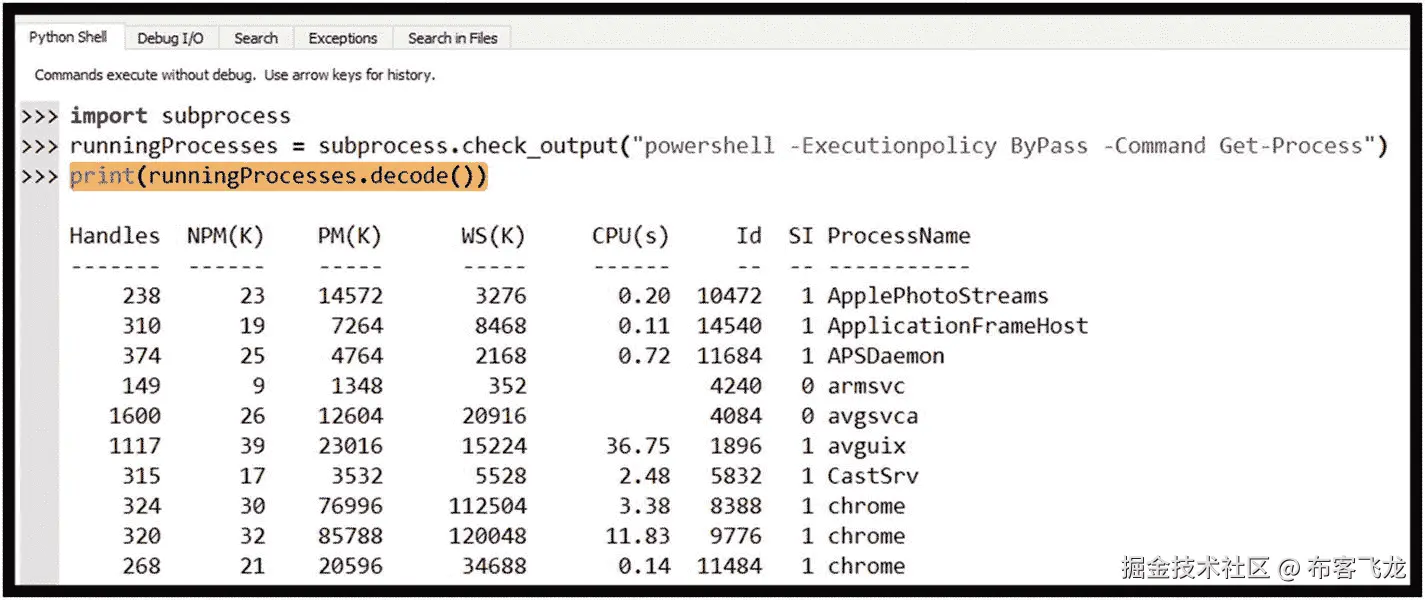
Task: Click the CastSrv process name
Action: pyautogui.click(x=872, y=476)
